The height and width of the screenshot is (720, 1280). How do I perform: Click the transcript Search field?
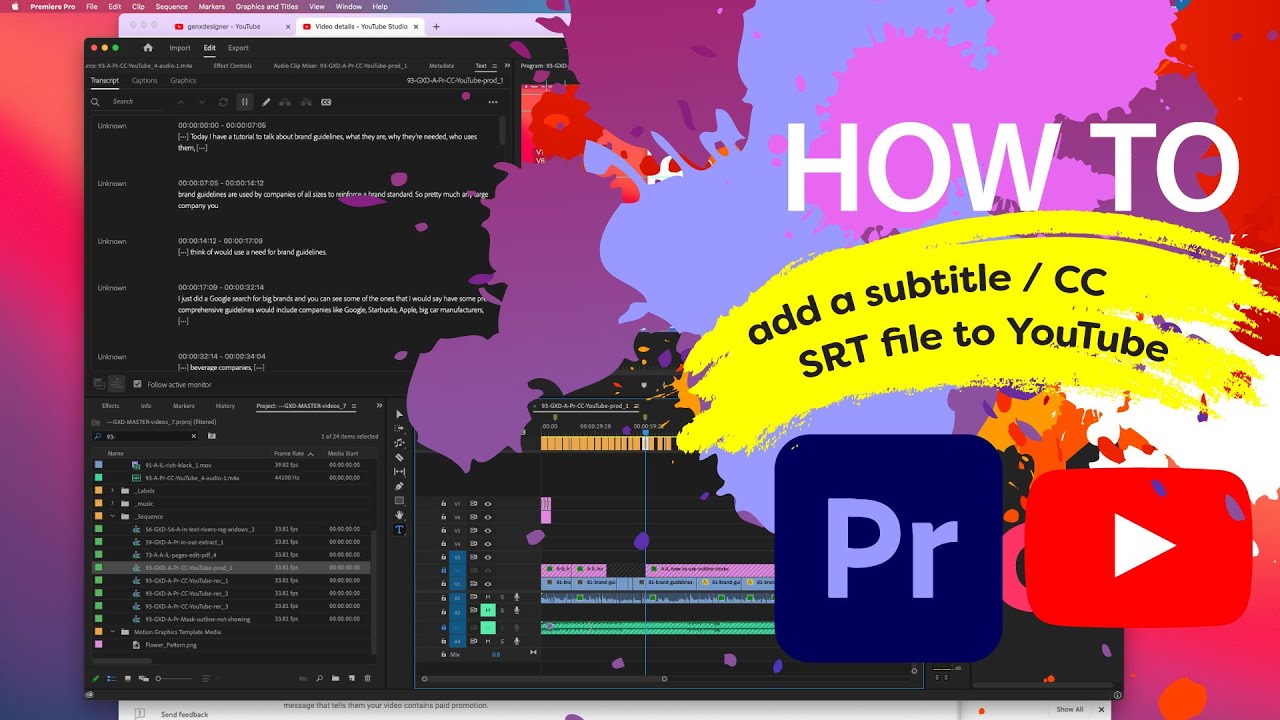click(x=135, y=102)
